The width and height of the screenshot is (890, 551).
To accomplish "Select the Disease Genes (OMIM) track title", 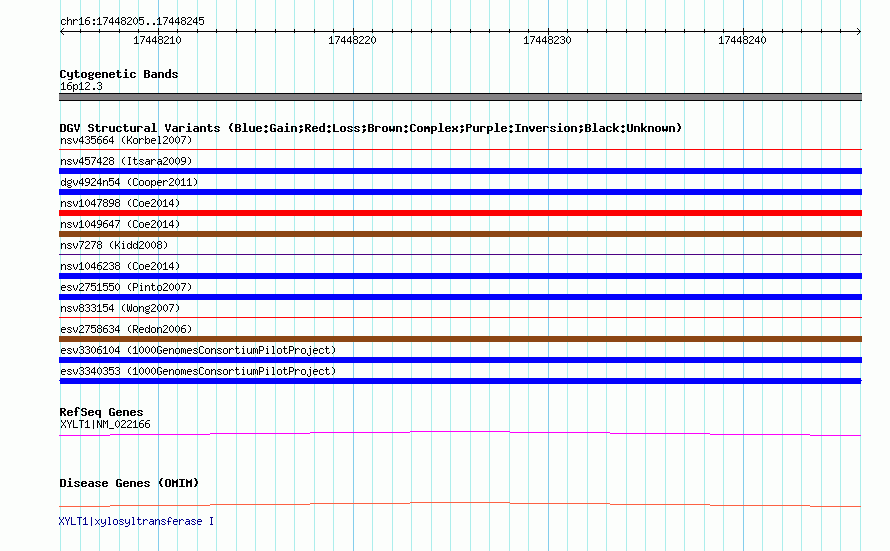I will pos(129,483).
